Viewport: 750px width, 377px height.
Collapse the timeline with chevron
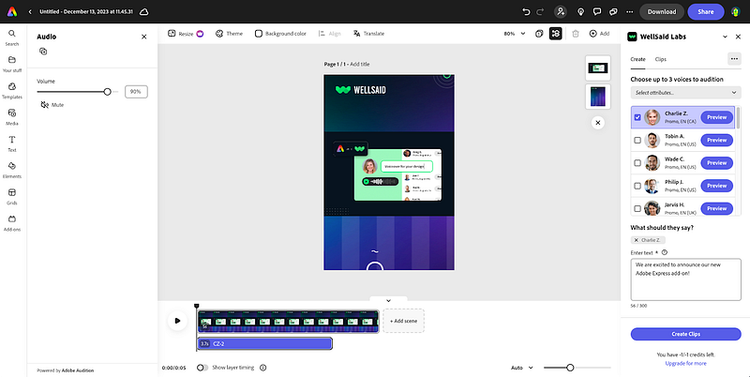click(x=388, y=300)
